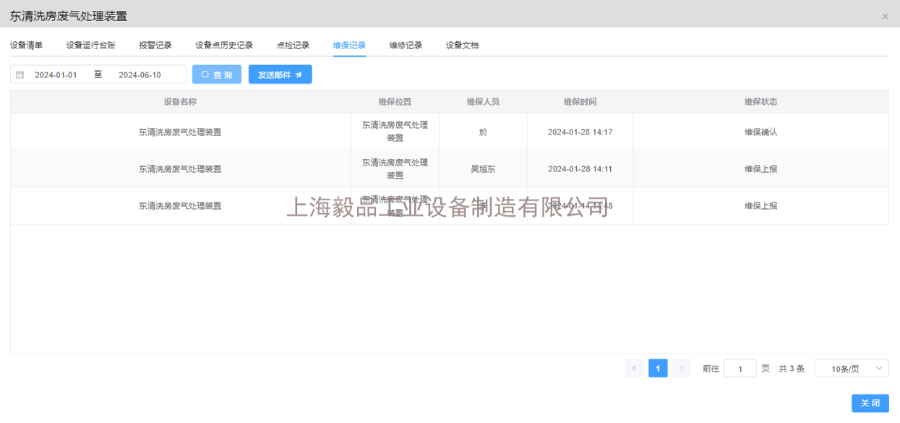Viewport: 900px width, 423px height.
Task: Open the 点检记录 tab
Action: (293, 45)
